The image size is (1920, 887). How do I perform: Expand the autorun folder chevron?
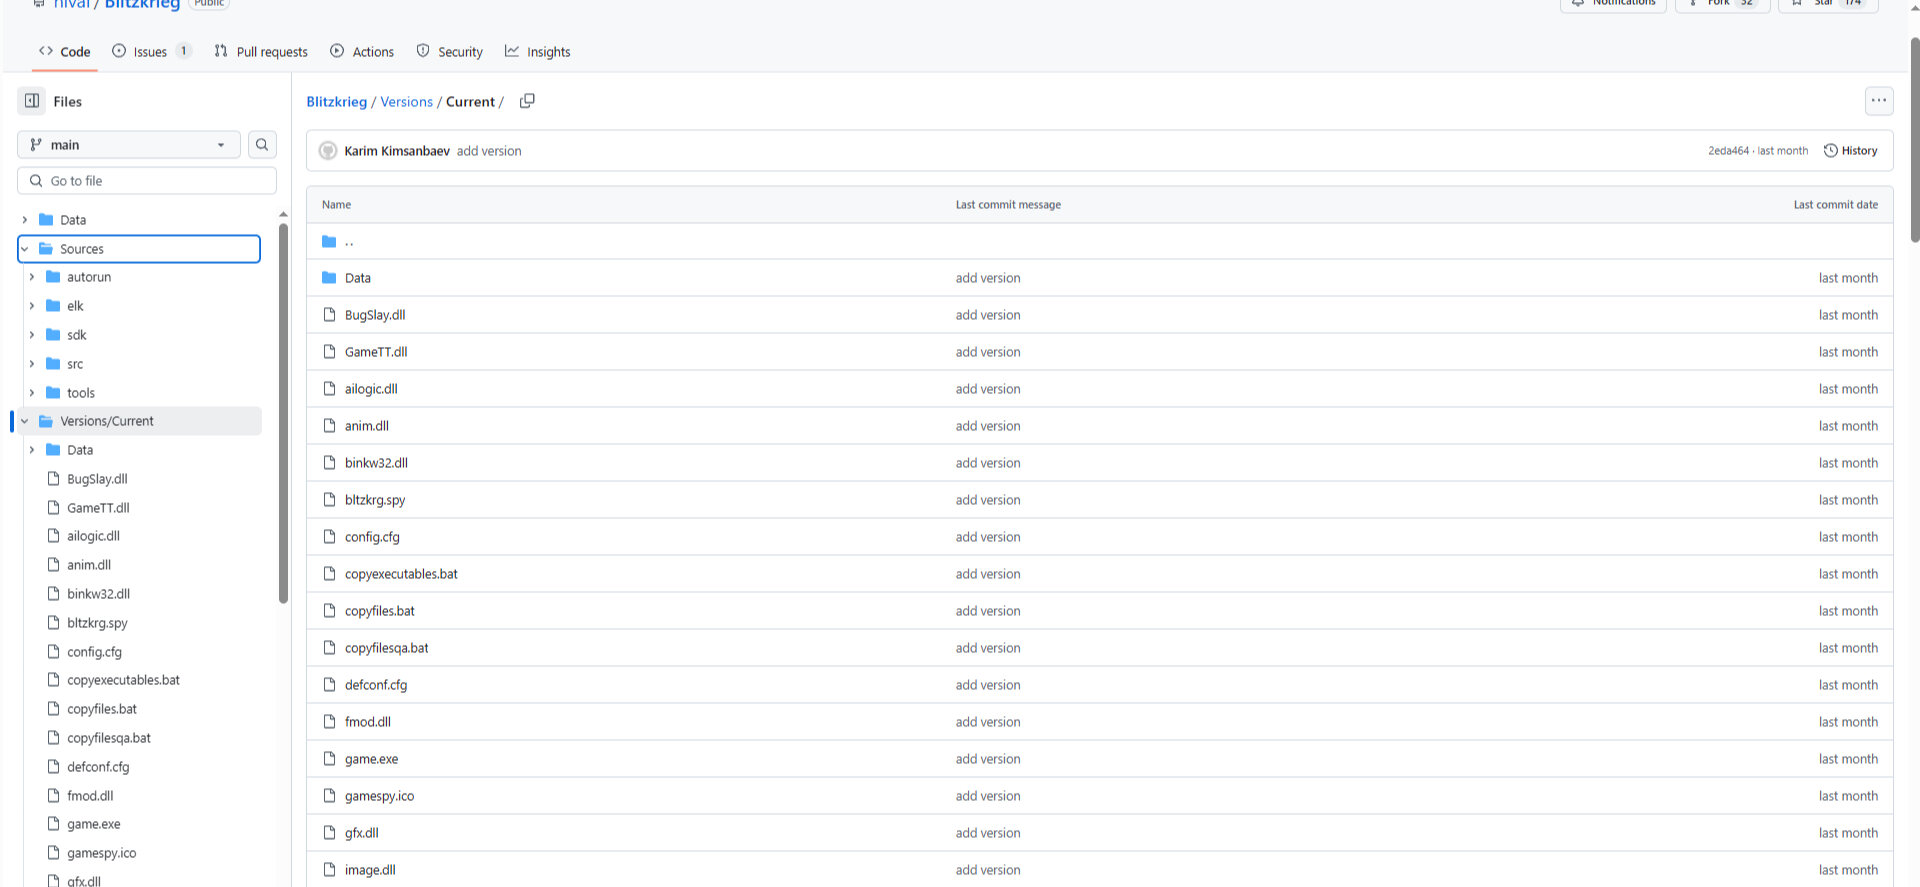point(32,277)
